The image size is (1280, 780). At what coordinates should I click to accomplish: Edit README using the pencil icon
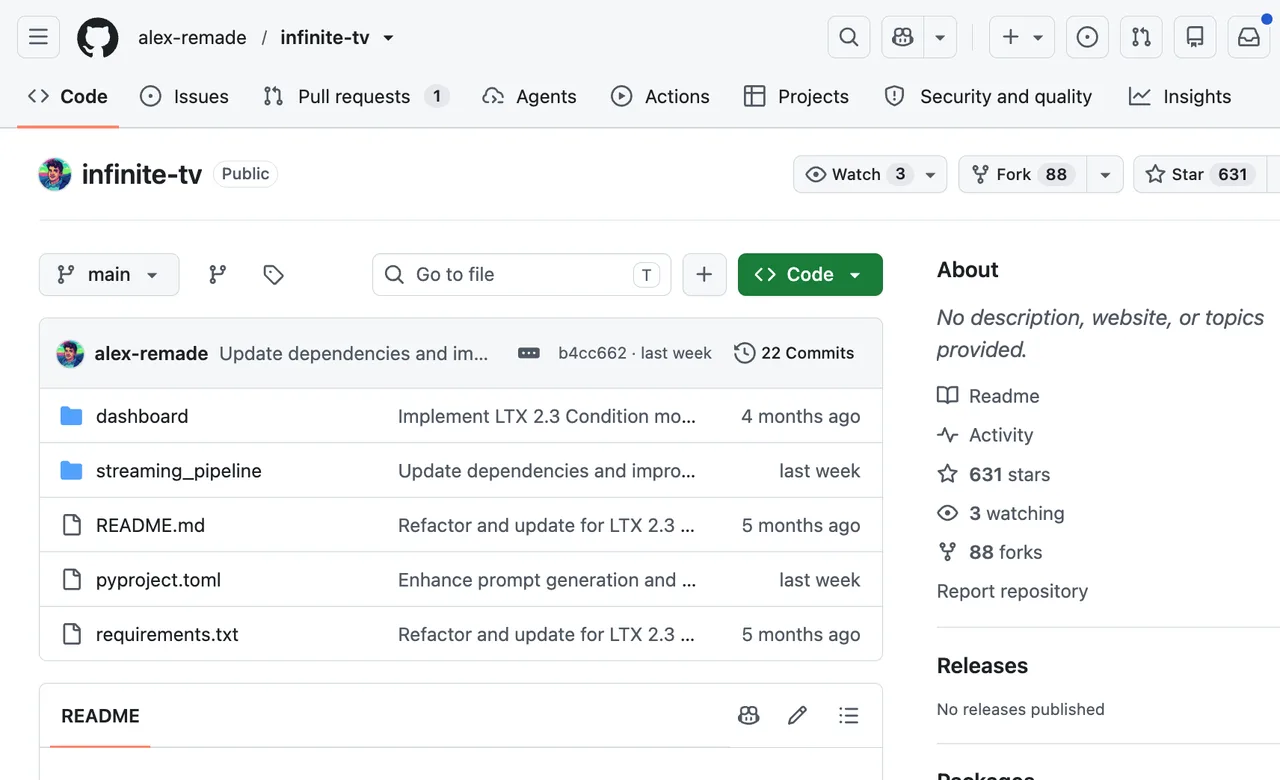point(797,715)
